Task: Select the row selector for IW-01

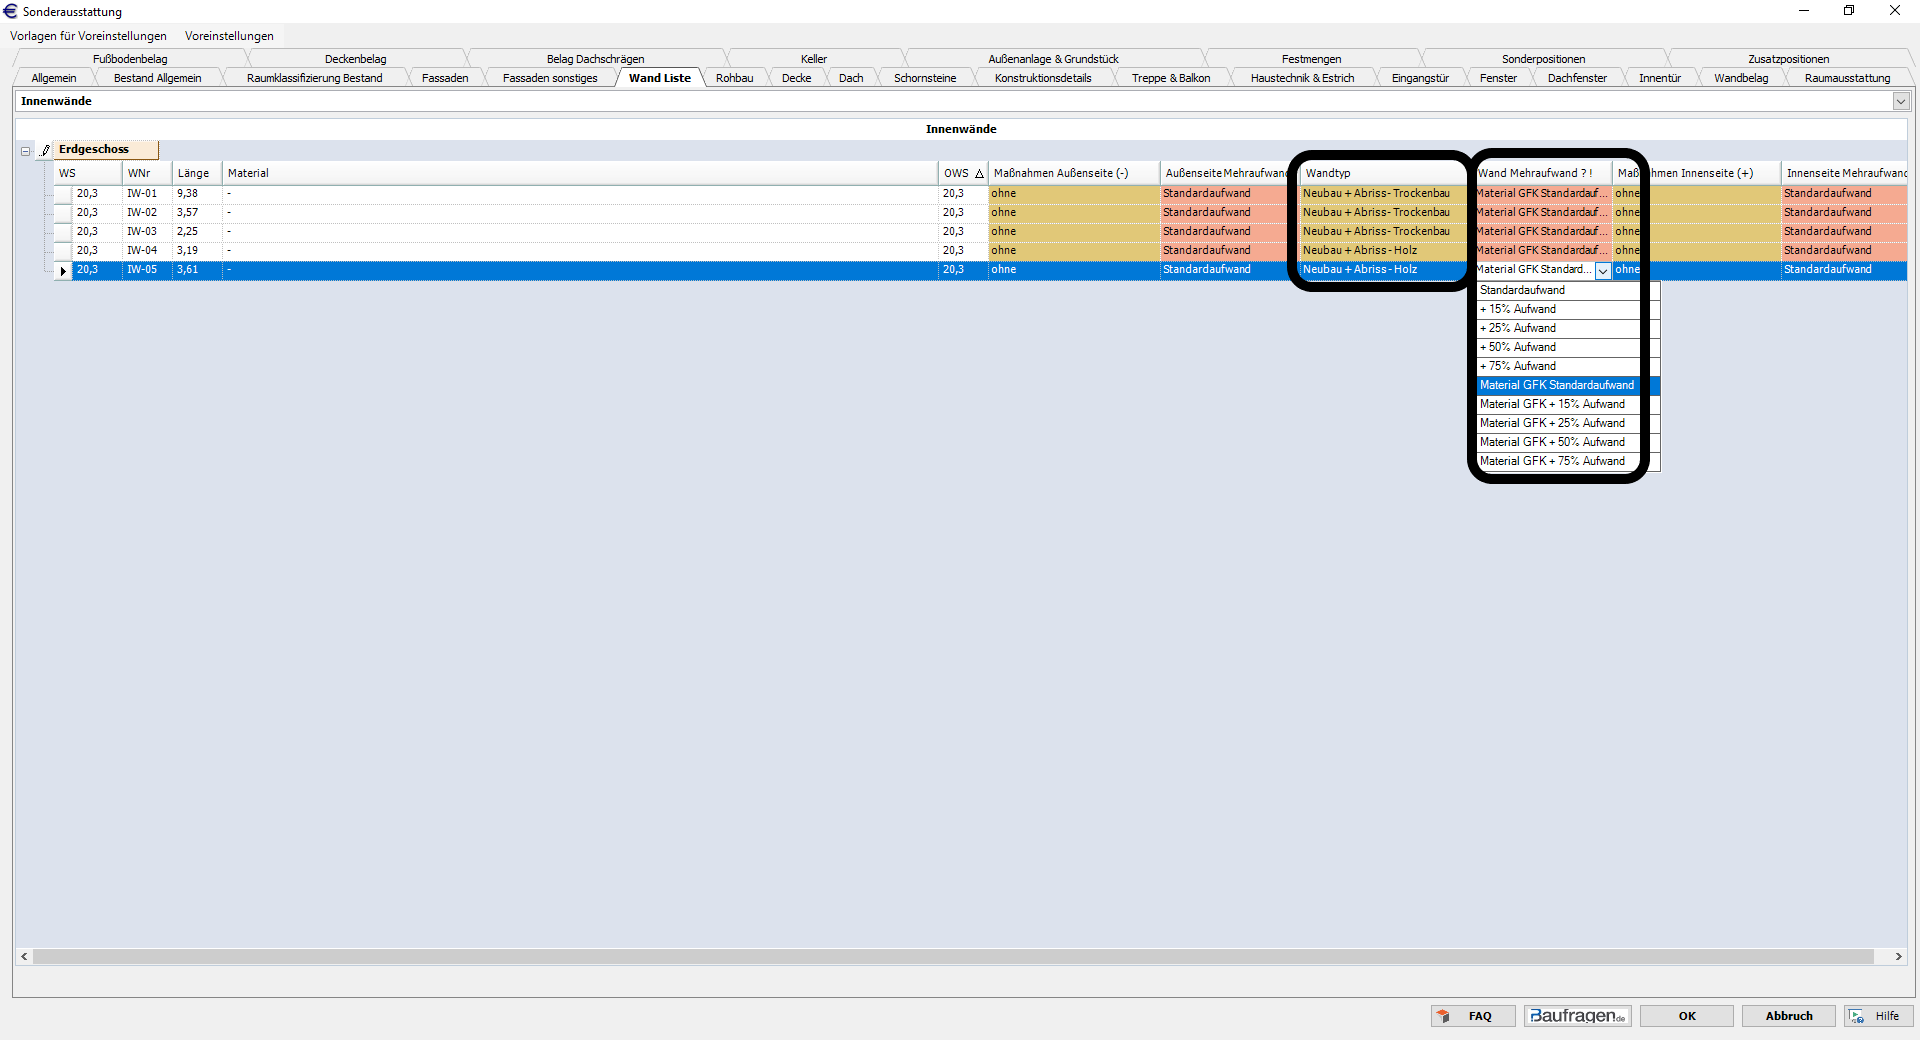Action: pyautogui.click(x=63, y=194)
